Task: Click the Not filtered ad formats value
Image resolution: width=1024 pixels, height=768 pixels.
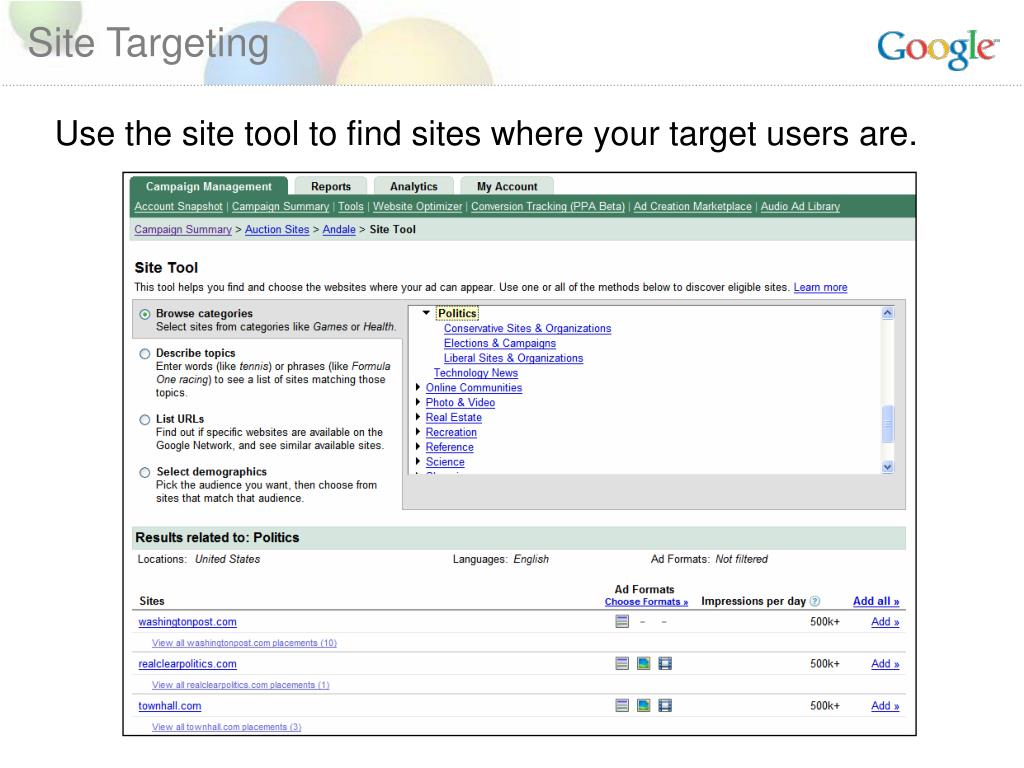Action: (x=741, y=559)
